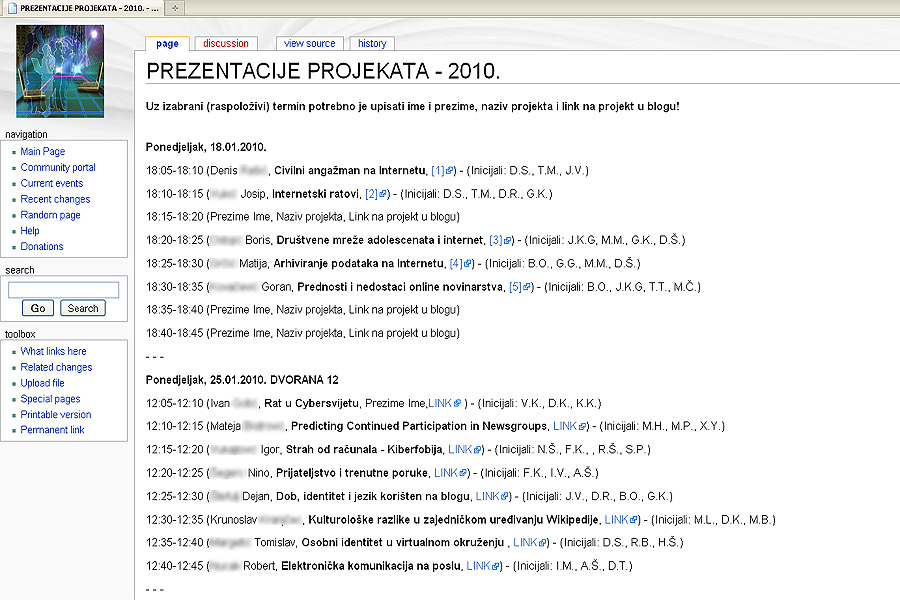Screen dimensions: 900x600
Task: Go to Main Page in navigation
Action: pos(42,152)
